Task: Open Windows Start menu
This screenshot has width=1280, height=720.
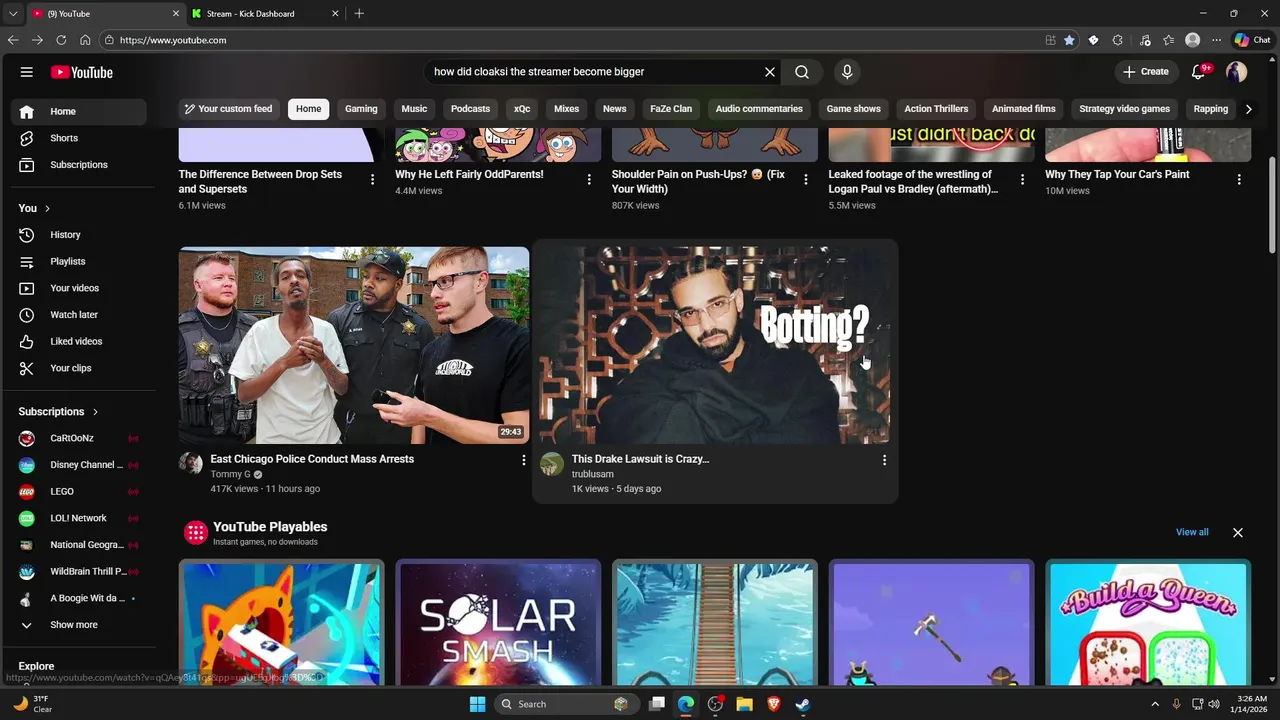Action: pyautogui.click(x=477, y=704)
